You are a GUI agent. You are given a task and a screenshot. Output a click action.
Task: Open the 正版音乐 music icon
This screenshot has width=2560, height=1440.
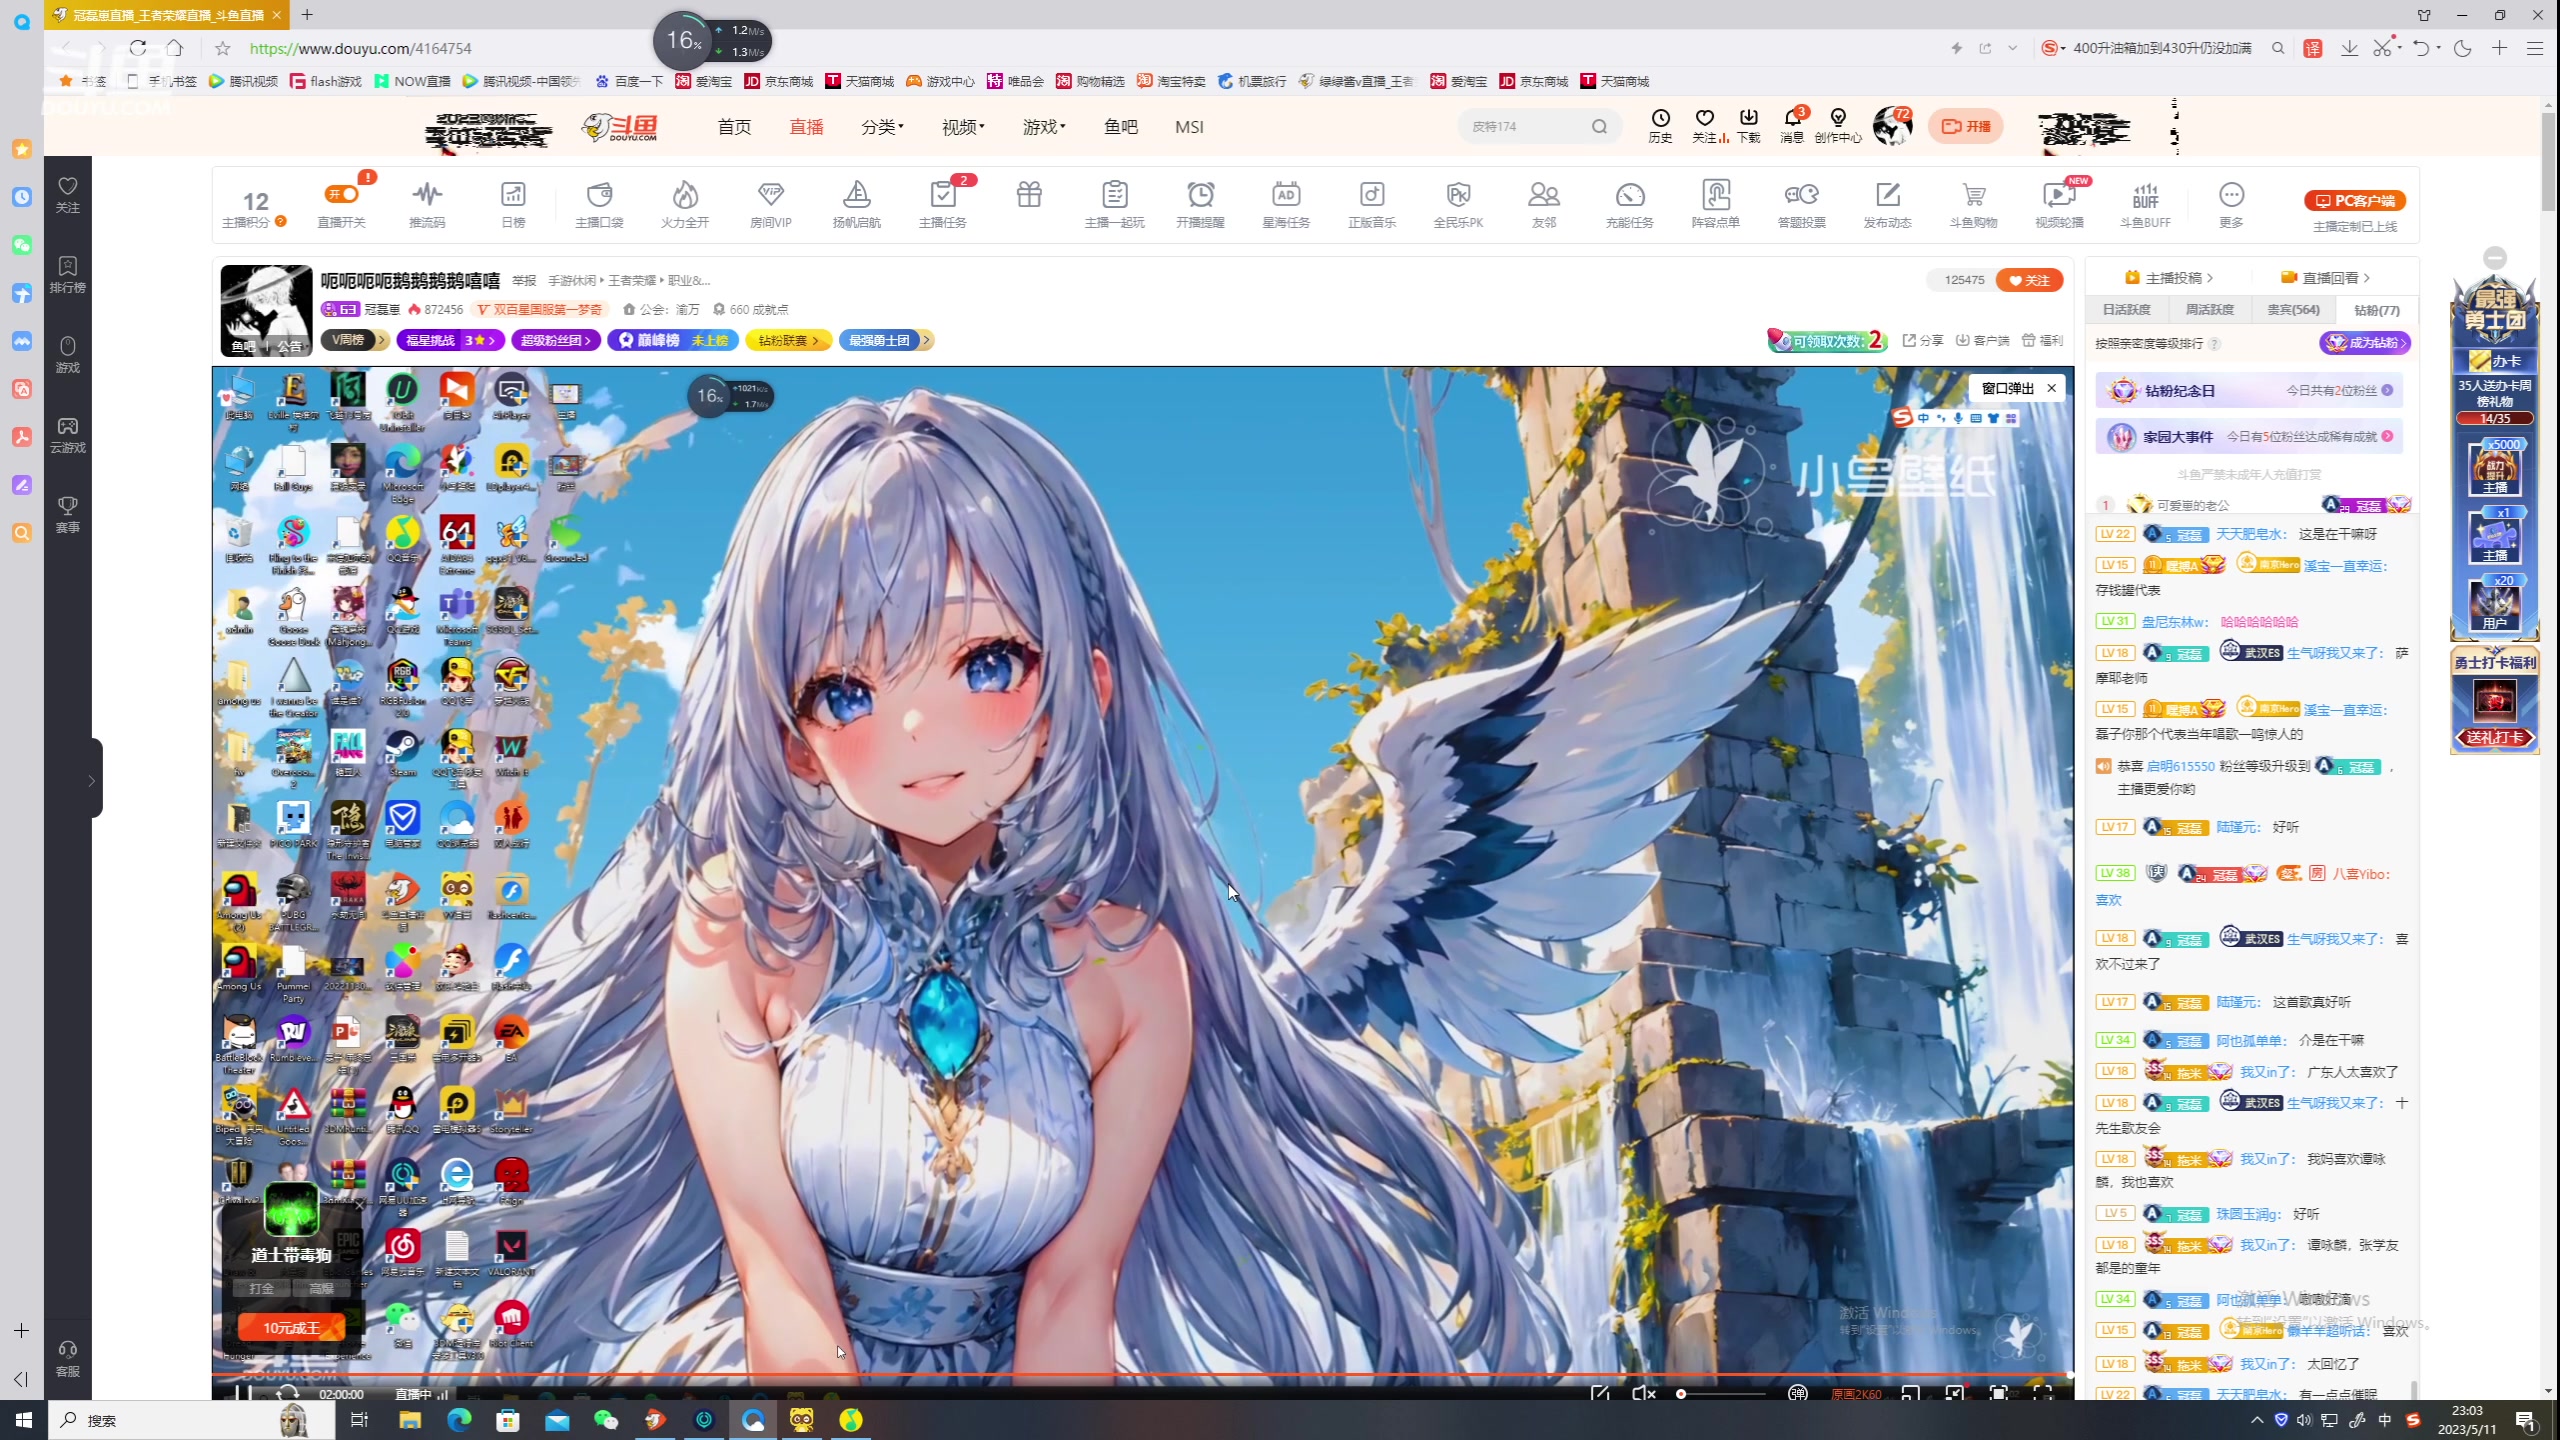1372,194
